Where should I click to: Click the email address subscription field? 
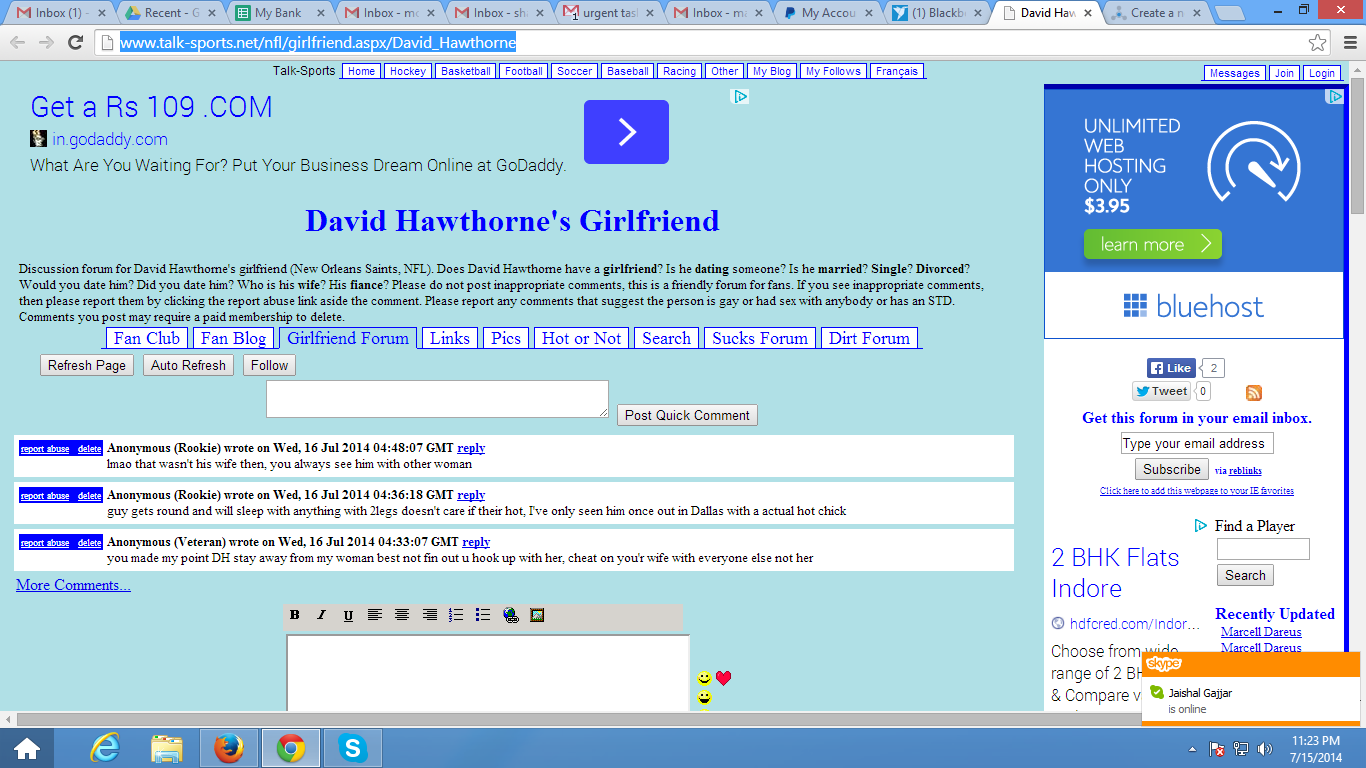[x=1197, y=444]
